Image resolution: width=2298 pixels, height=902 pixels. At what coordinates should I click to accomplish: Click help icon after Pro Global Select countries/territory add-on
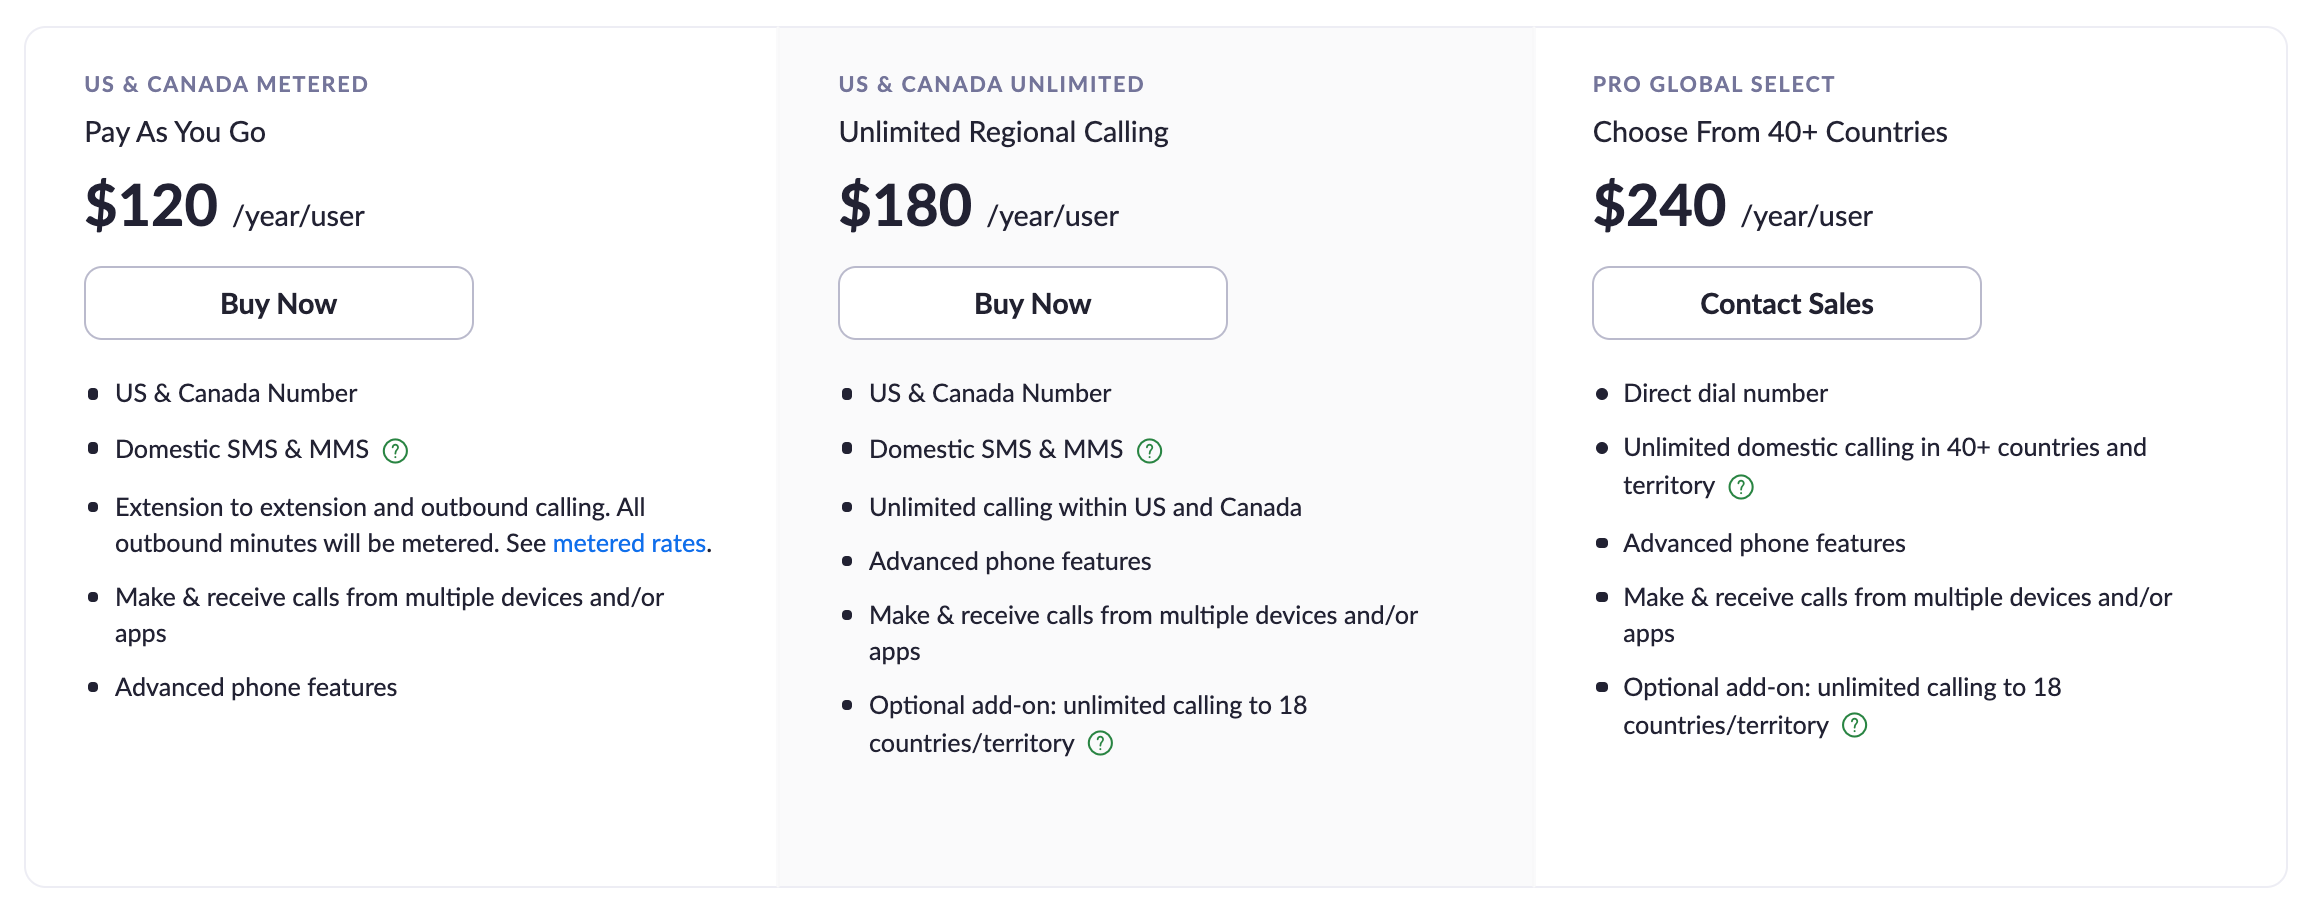coord(1855,725)
